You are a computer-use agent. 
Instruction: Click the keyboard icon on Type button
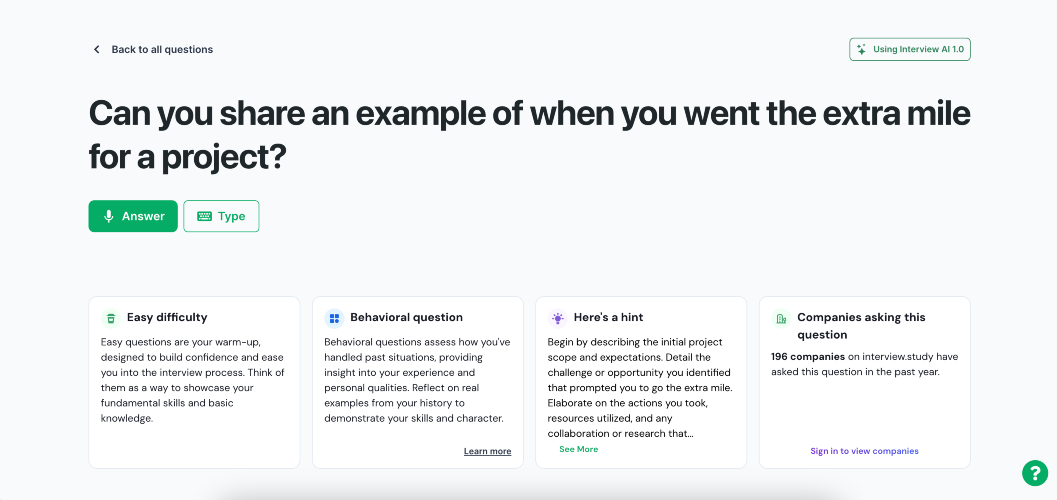pyautogui.click(x=204, y=216)
